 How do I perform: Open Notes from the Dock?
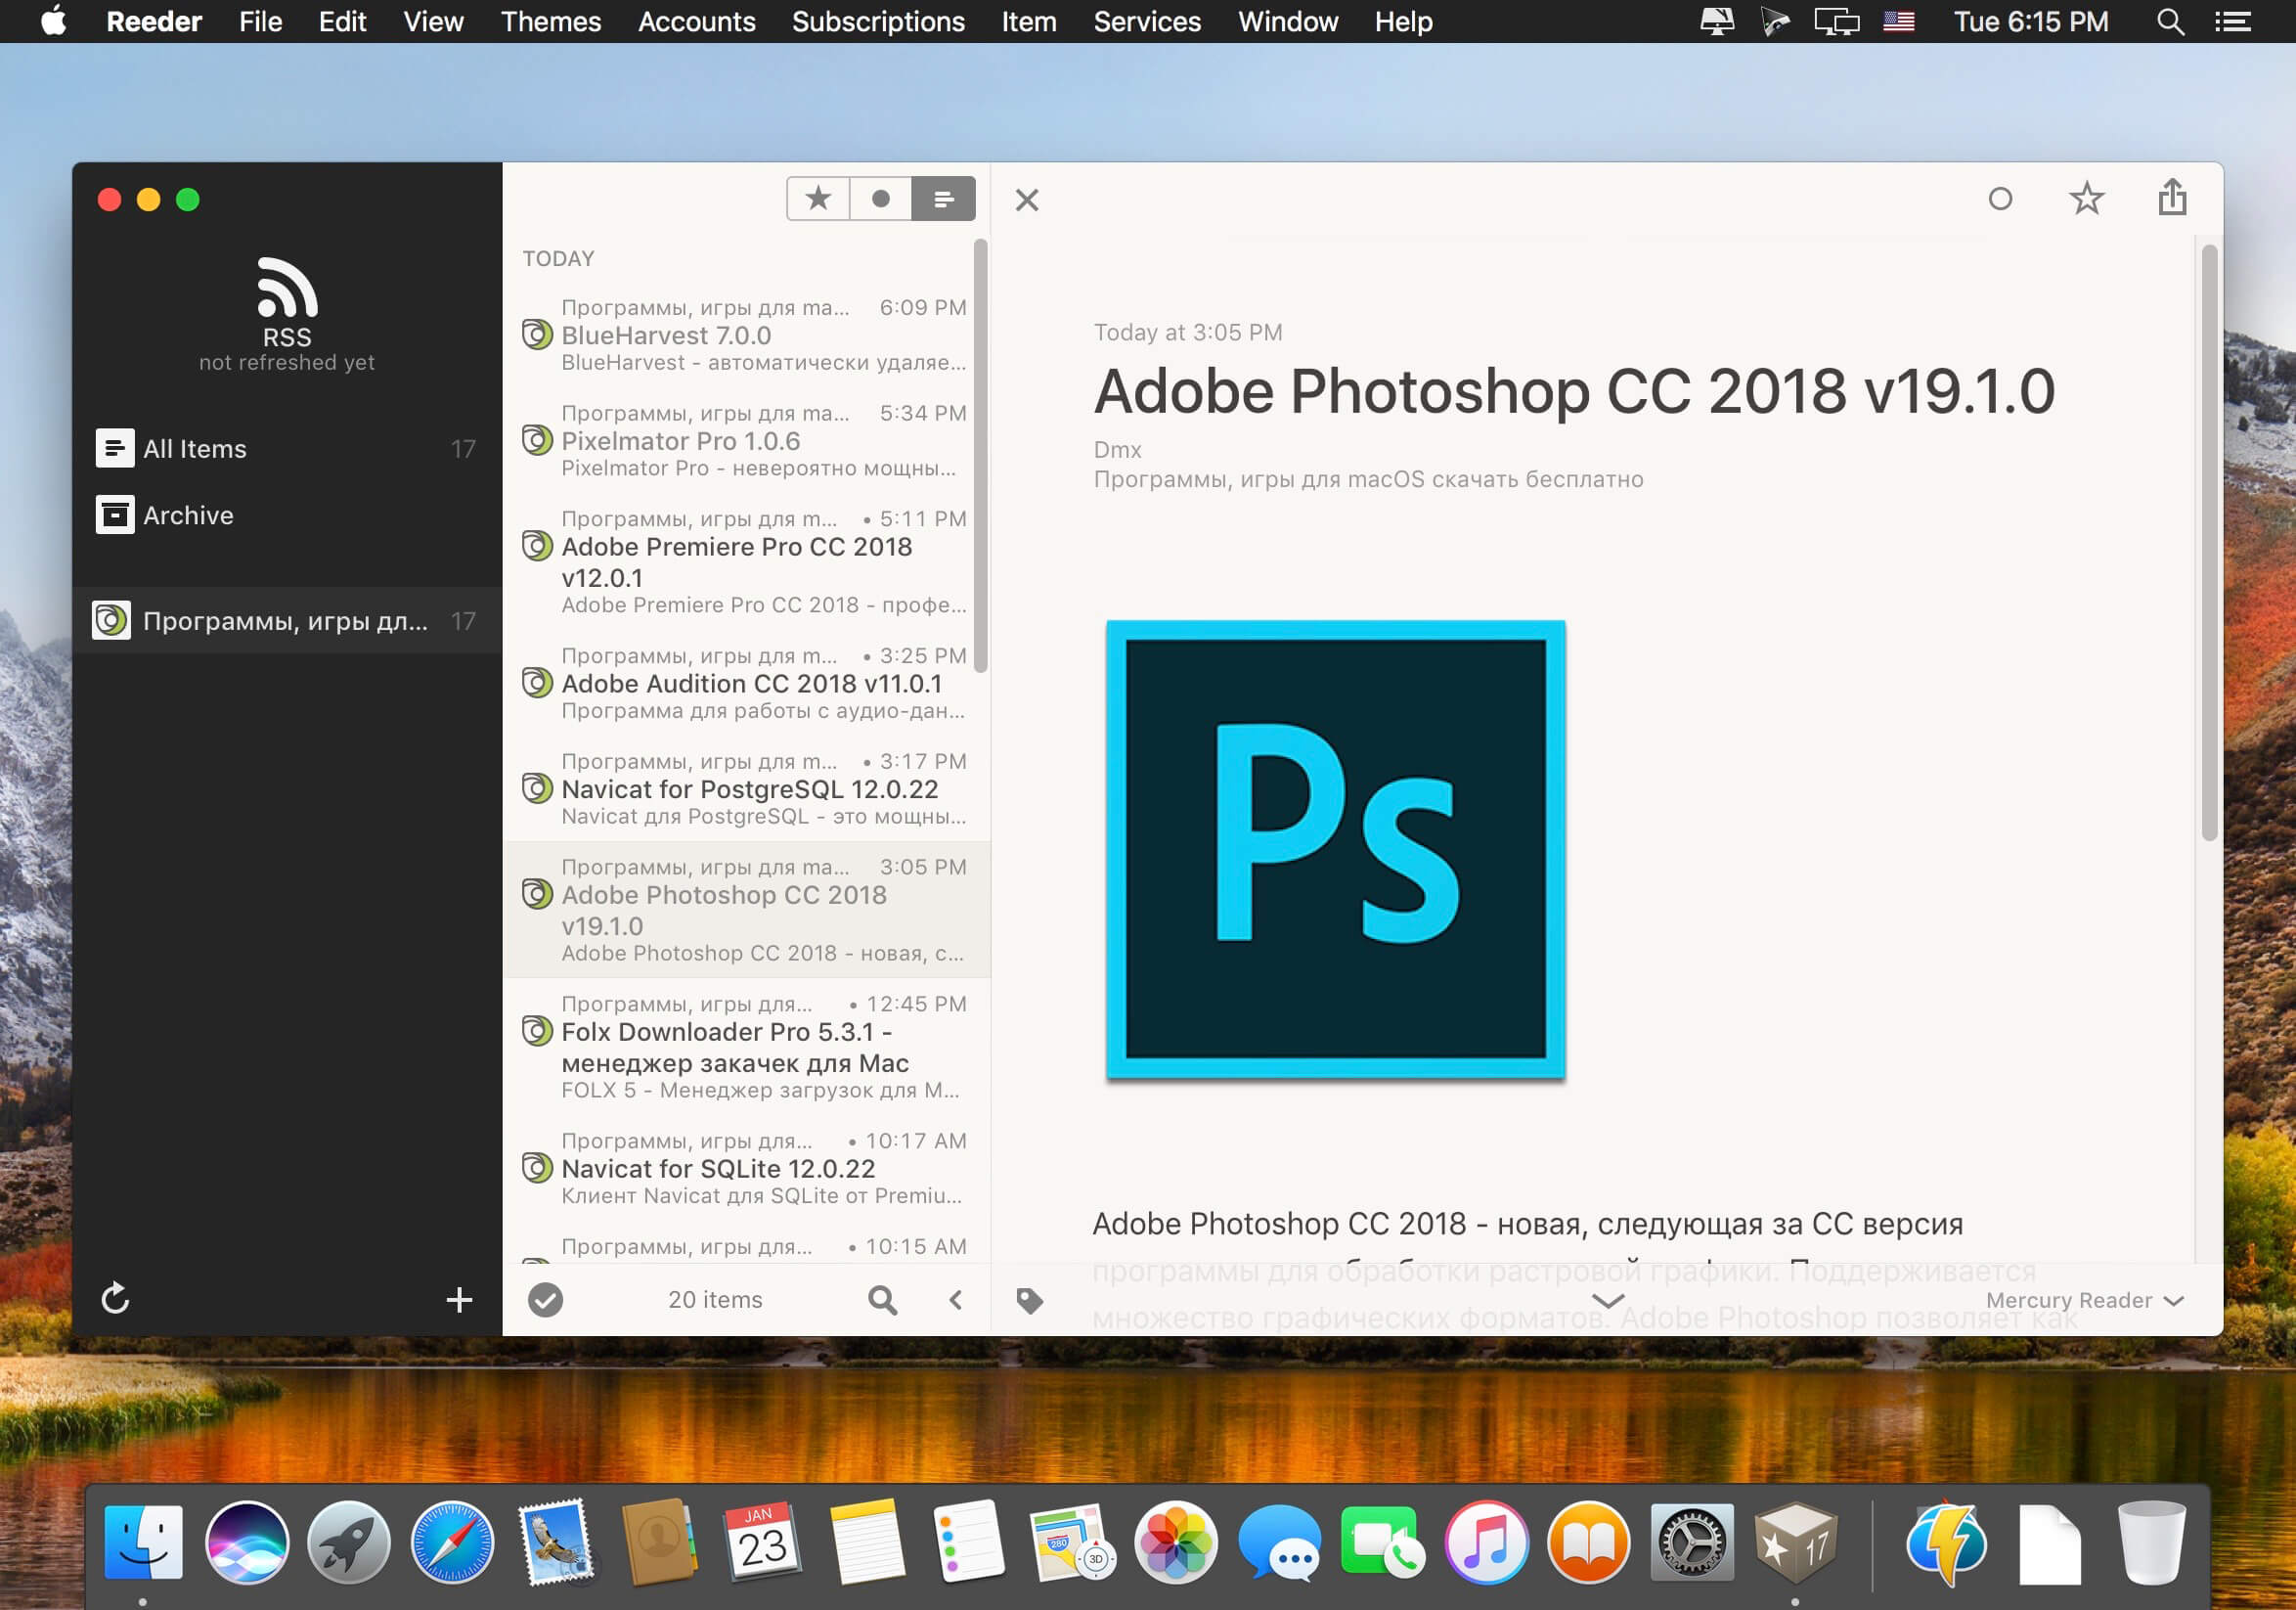click(x=866, y=1542)
